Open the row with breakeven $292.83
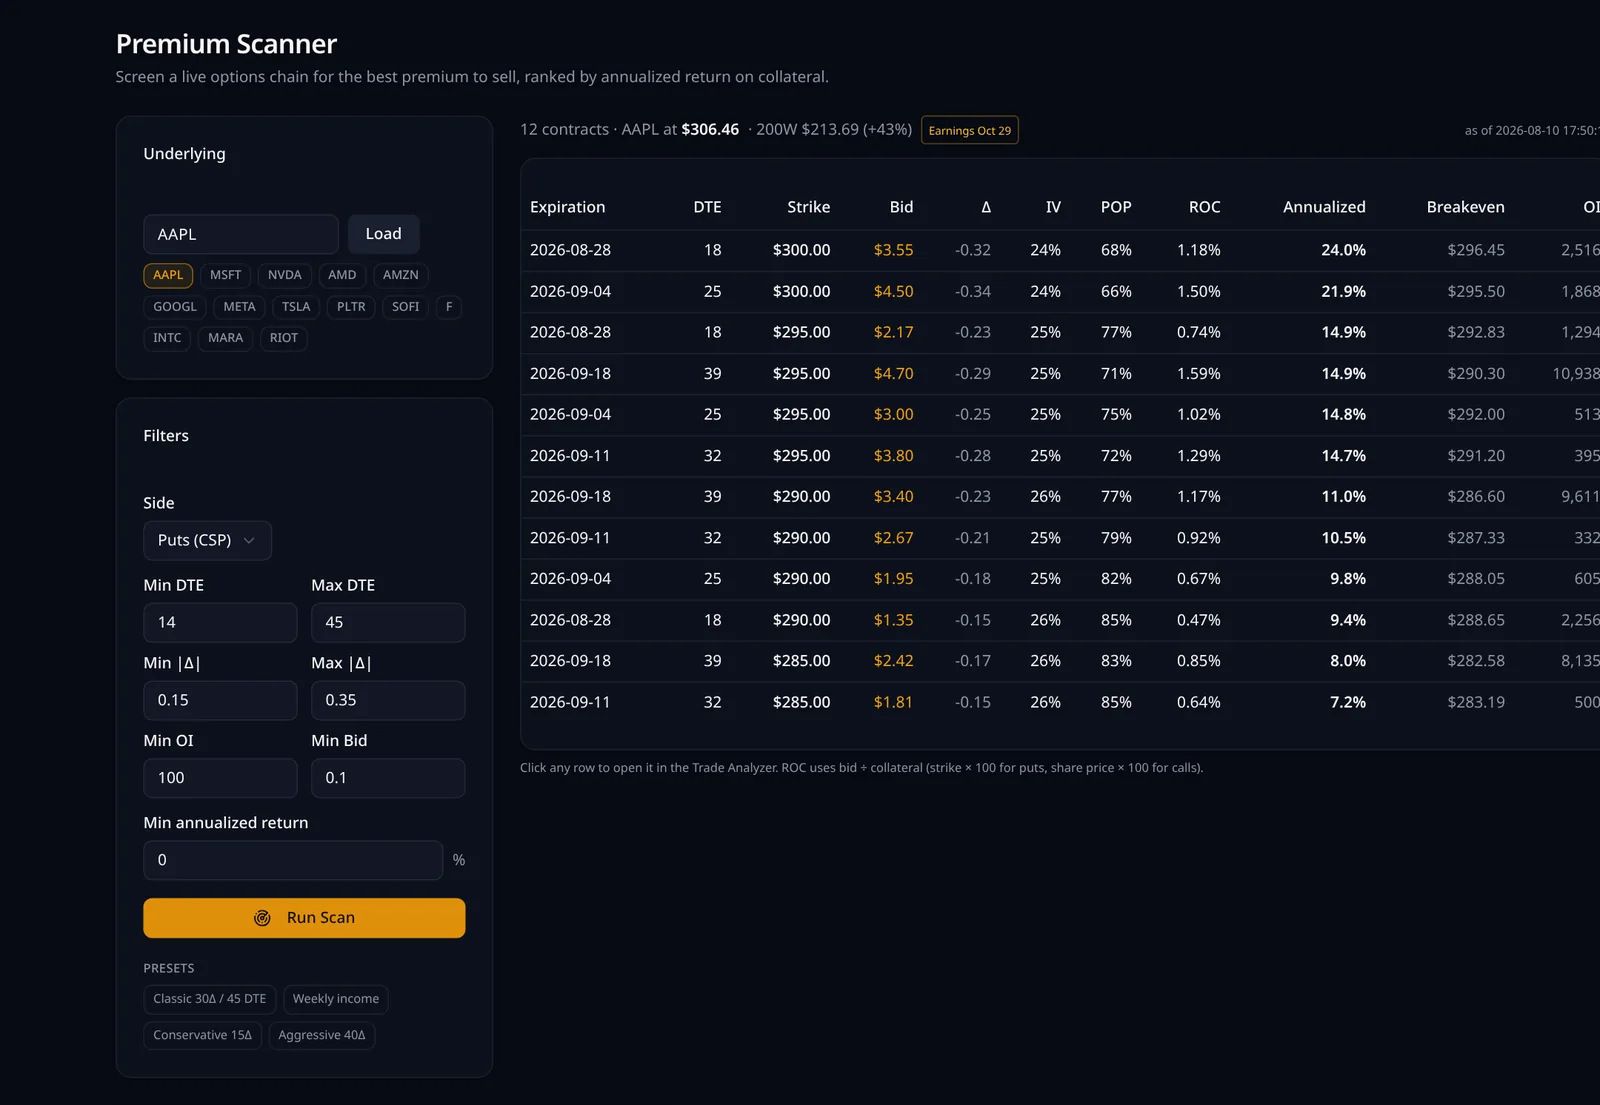This screenshot has height=1105, width=1600. point(1060,333)
